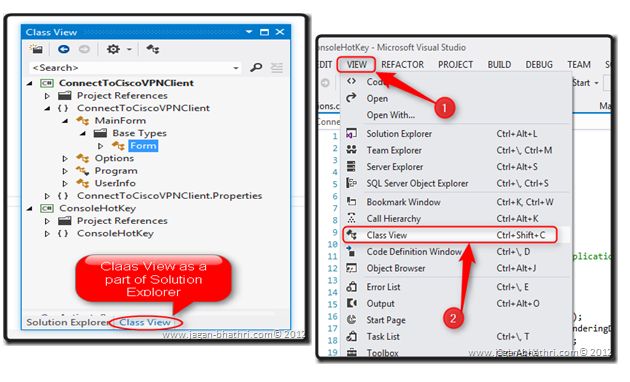Click the magnifier search icon
The image size is (630, 382).
click(256, 67)
